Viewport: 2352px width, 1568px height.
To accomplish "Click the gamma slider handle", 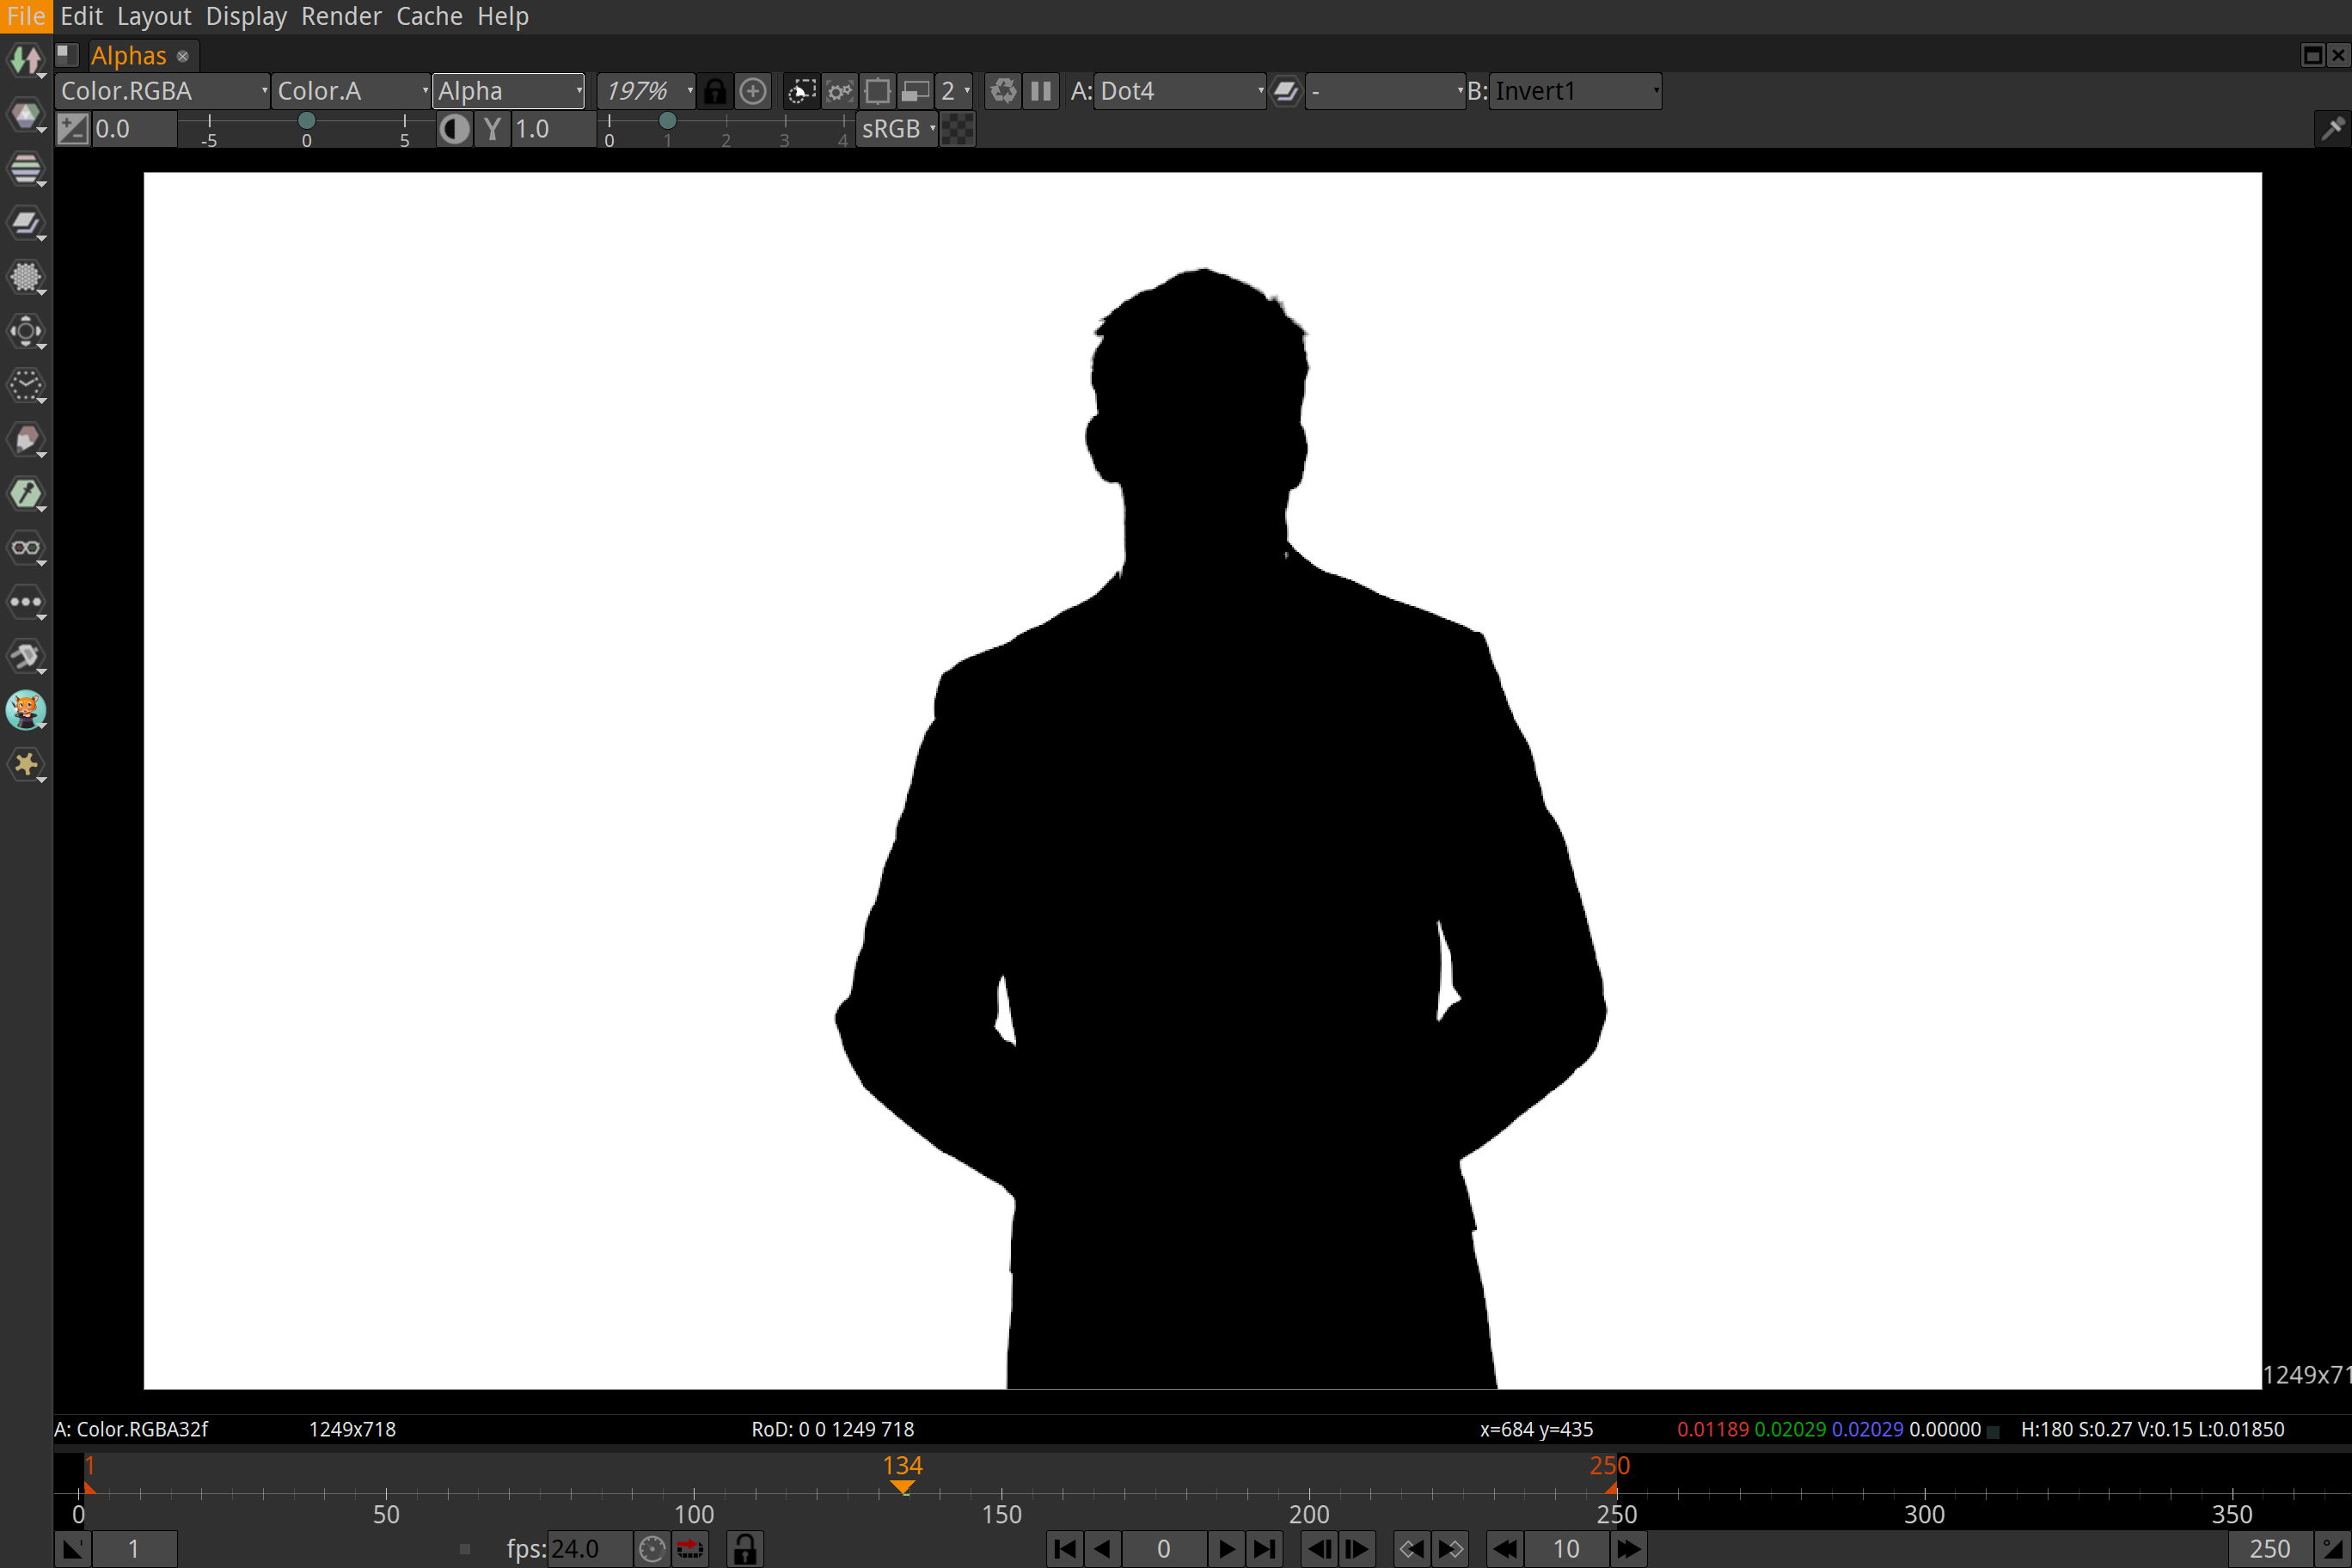I will click(667, 121).
